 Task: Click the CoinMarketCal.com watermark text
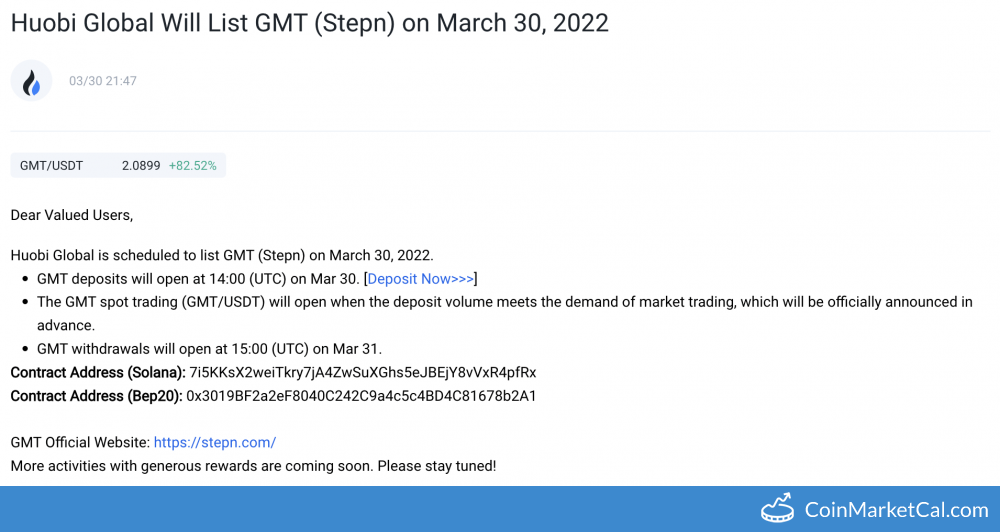[896, 510]
